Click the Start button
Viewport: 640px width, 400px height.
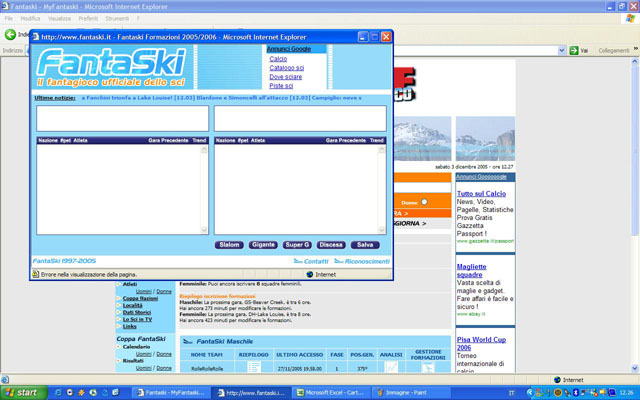click(23, 393)
